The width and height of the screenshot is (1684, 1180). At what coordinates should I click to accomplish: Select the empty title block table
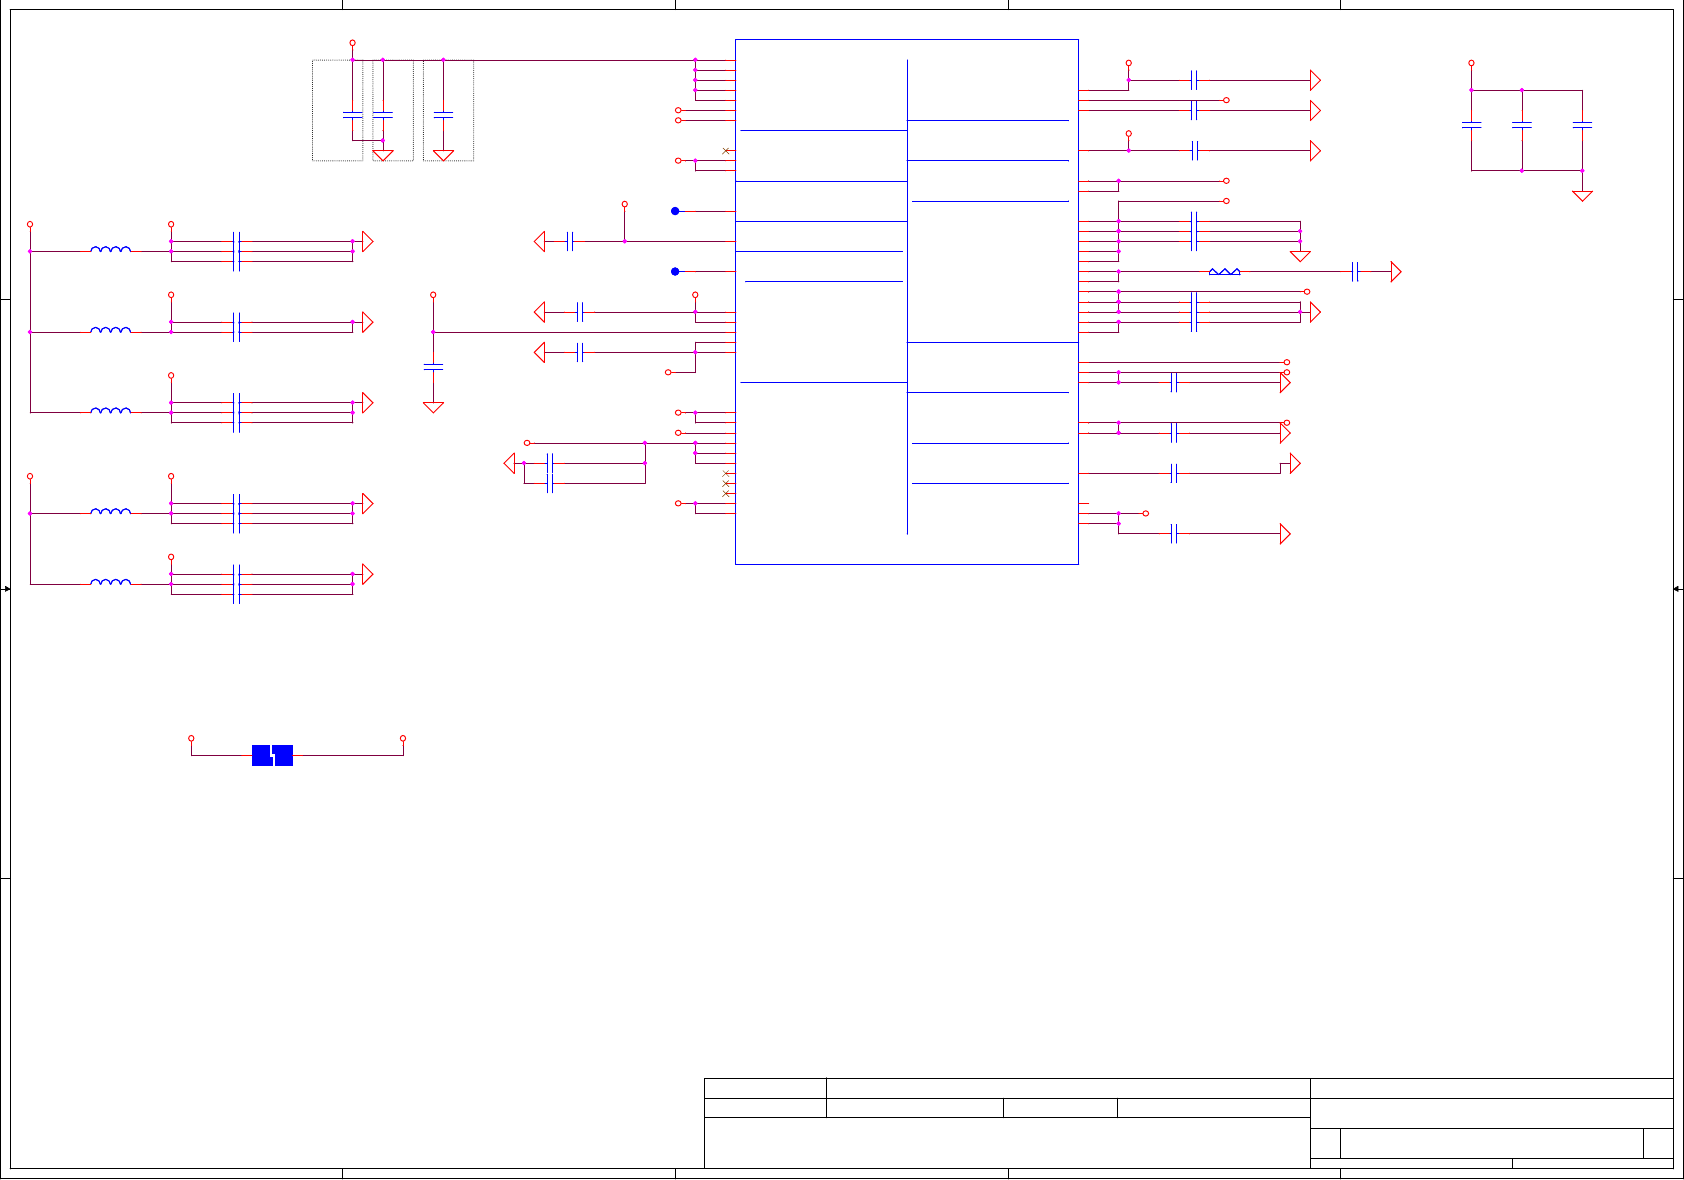click(1189, 1123)
